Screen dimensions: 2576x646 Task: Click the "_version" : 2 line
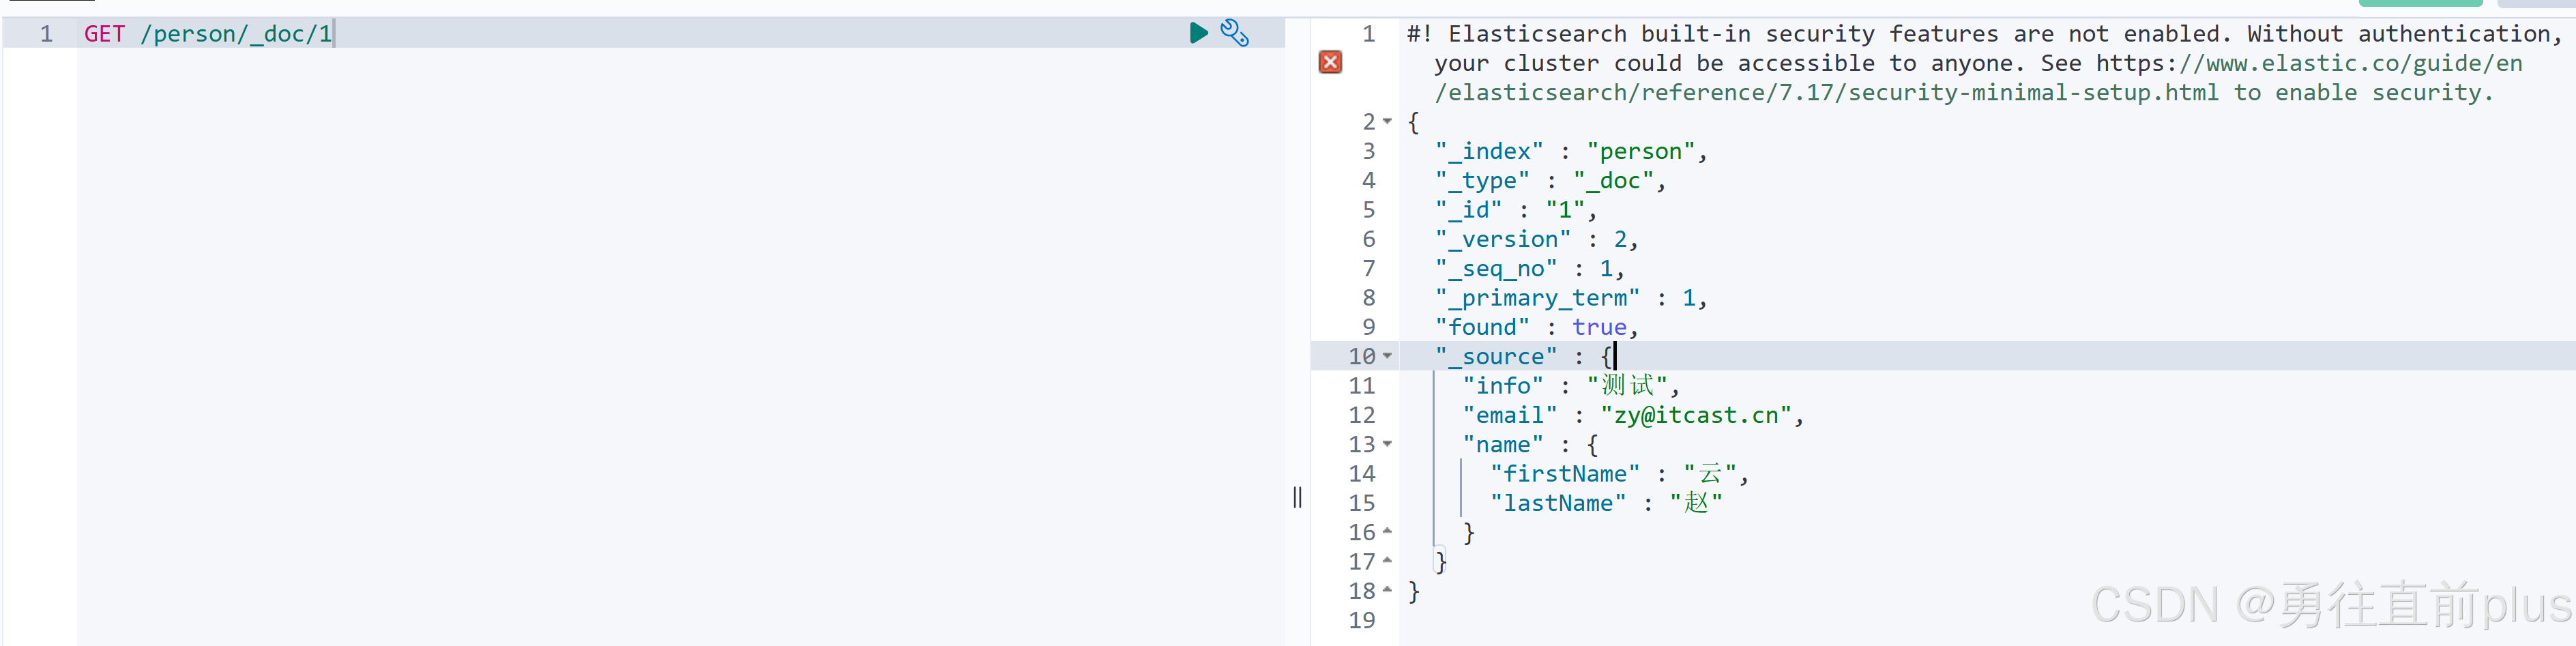(x=1537, y=239)
